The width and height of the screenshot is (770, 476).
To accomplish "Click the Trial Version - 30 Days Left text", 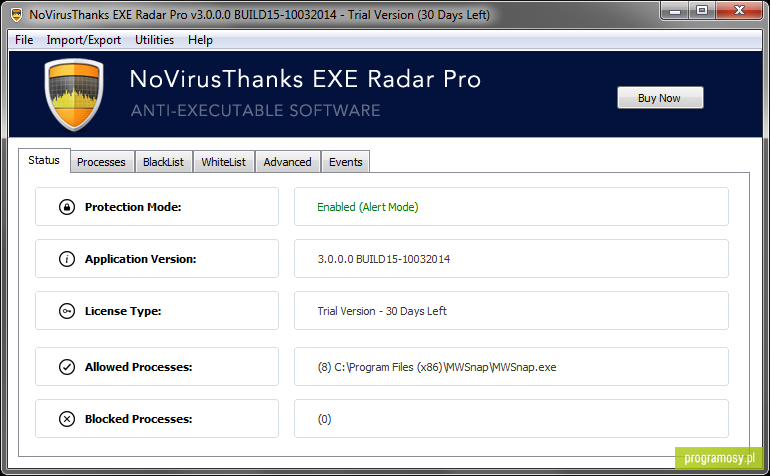I will pos(382,311).
